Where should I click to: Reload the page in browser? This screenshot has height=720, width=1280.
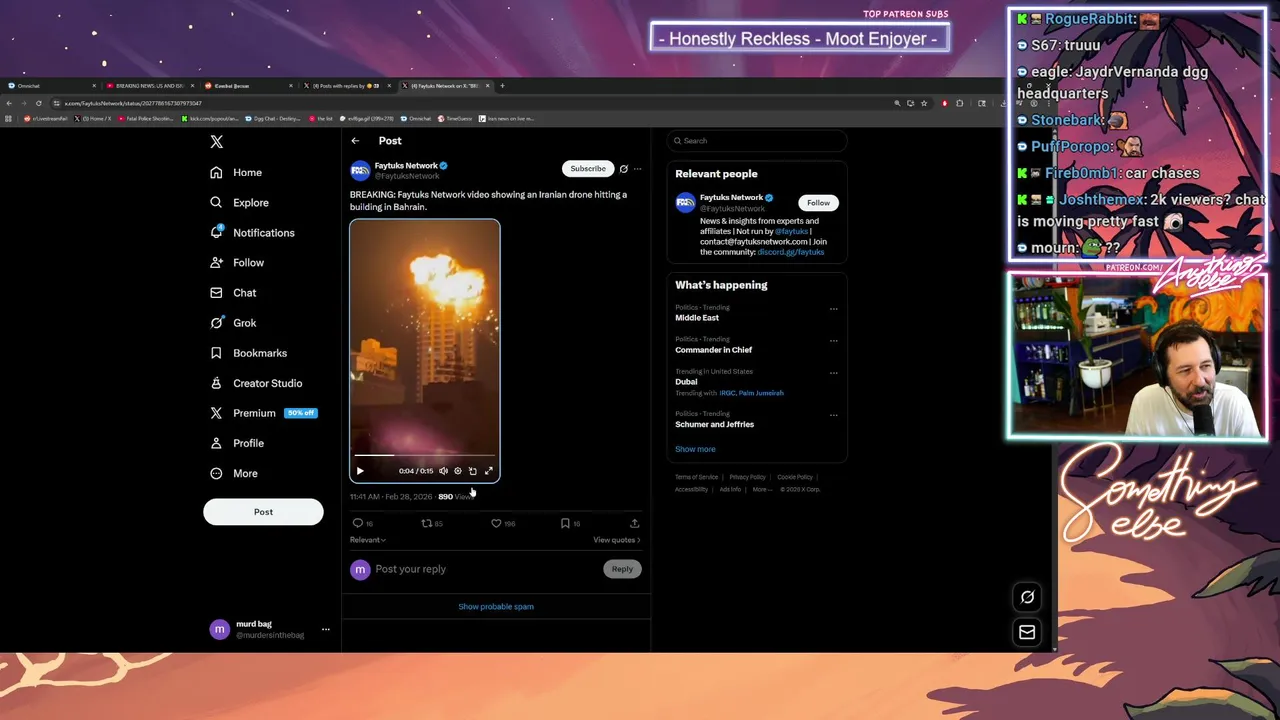click(x=38, y=103)
